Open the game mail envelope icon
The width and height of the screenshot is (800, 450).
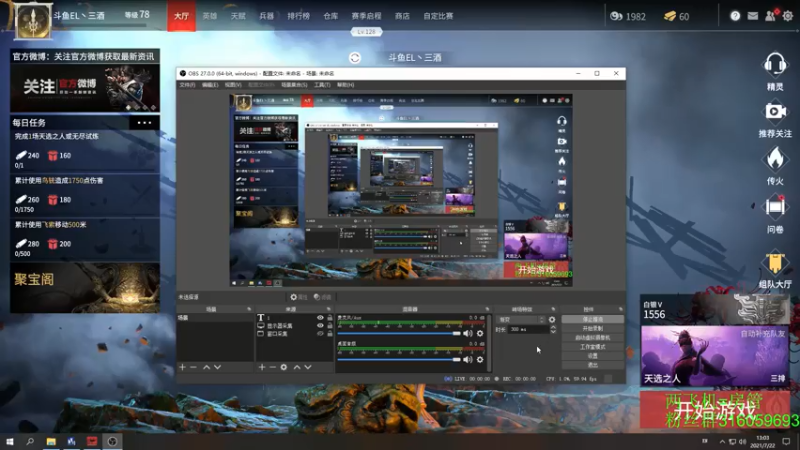753,16
